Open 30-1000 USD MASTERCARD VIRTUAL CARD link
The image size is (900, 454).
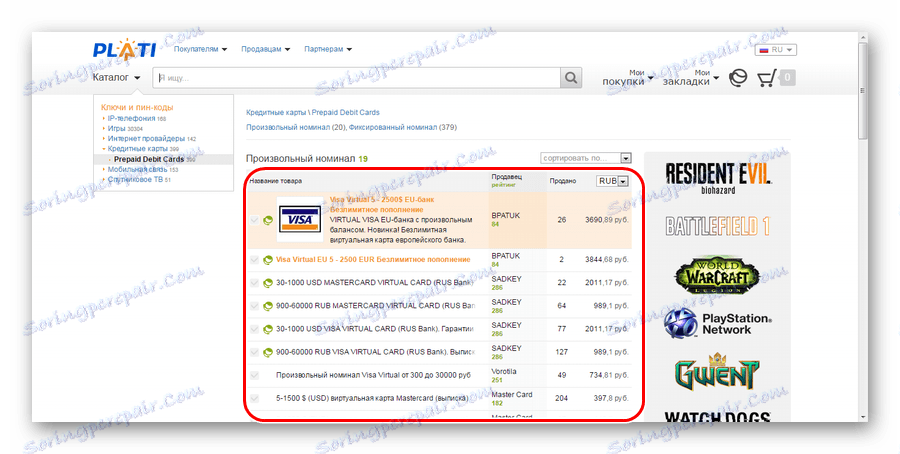[375, 282]
